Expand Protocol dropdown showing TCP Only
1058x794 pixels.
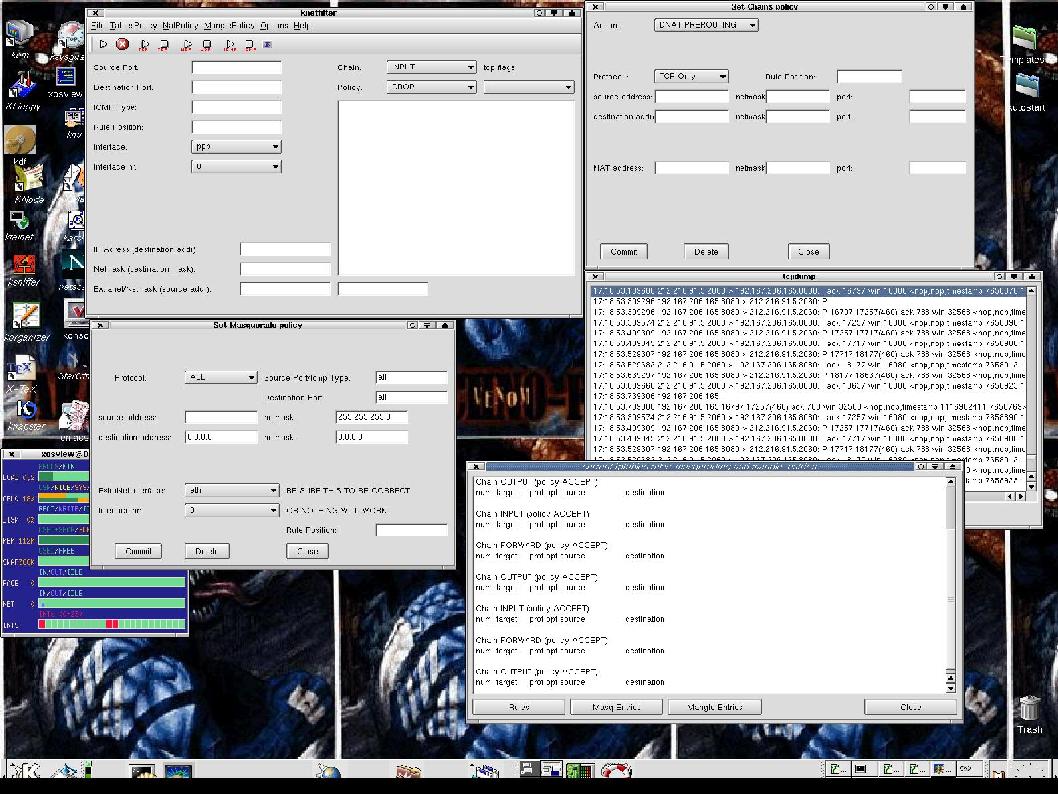[691, 76]
